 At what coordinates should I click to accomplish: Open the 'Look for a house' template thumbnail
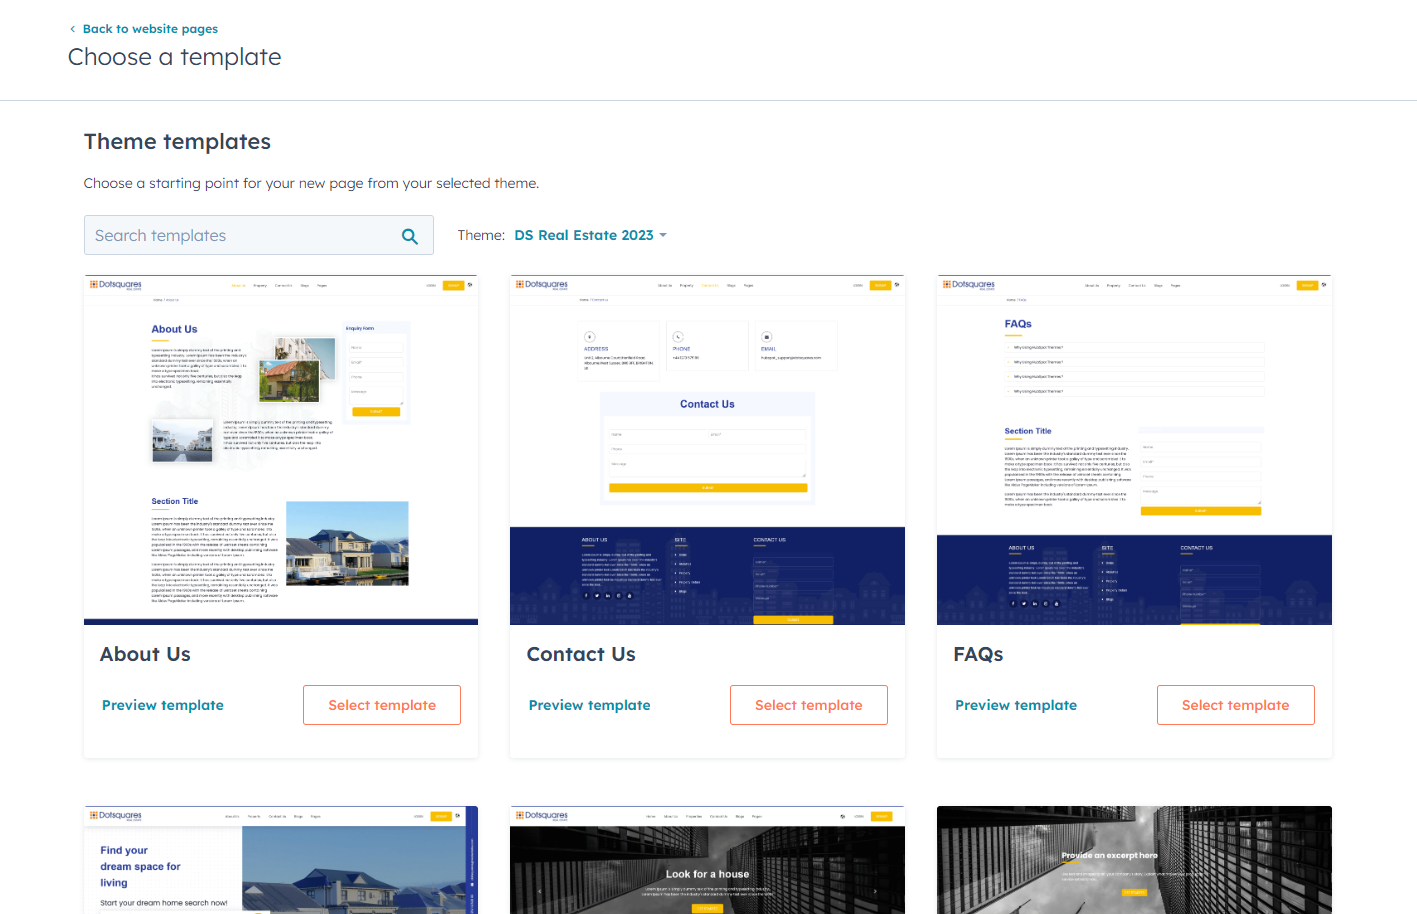707,860
